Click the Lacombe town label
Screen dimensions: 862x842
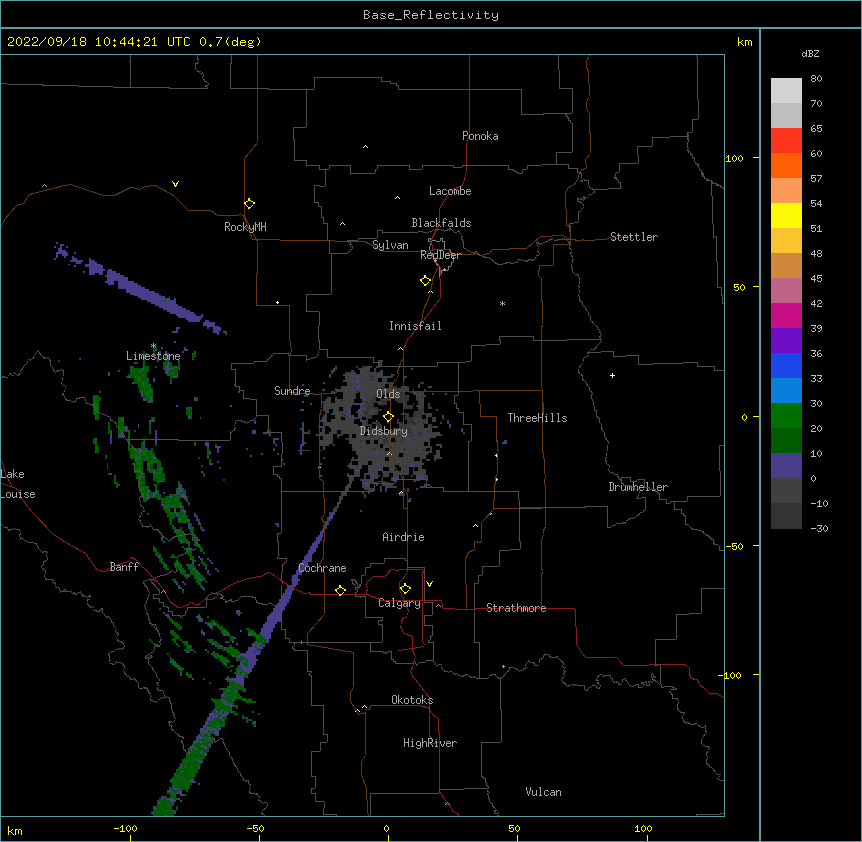(x=450, y=191)
